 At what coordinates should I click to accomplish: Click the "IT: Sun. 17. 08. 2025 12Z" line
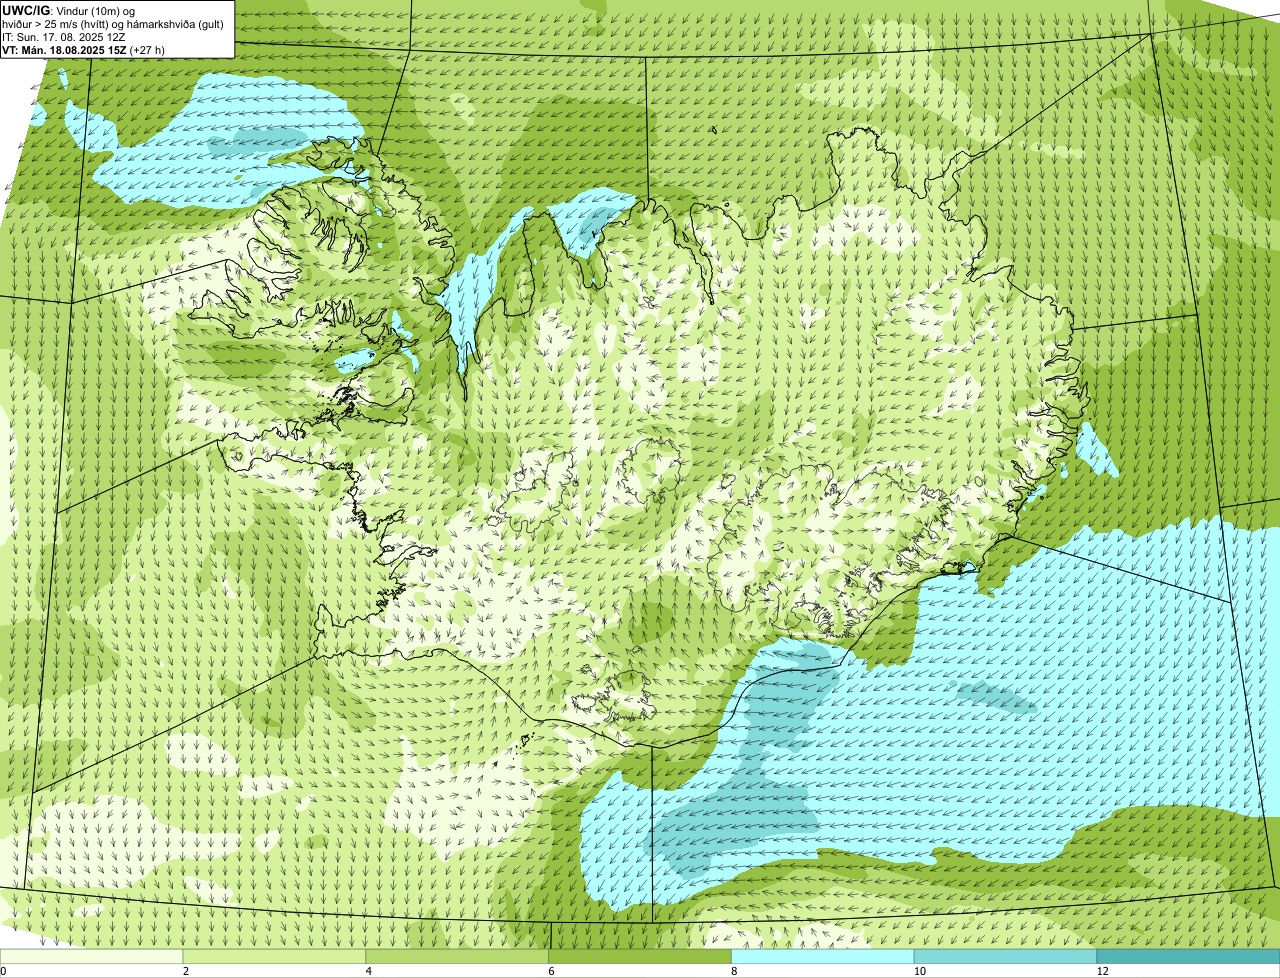64,37
